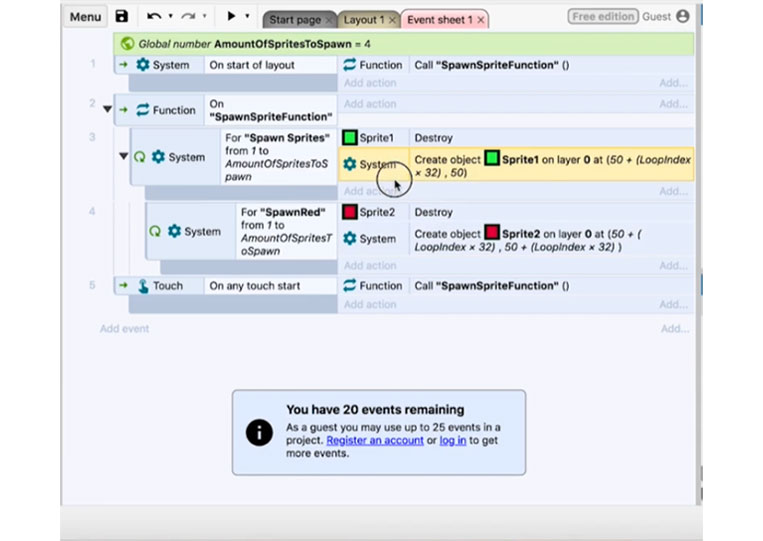Click the System gear icon in event 3 condition
The image size is (763, 541).
point(158,157)
